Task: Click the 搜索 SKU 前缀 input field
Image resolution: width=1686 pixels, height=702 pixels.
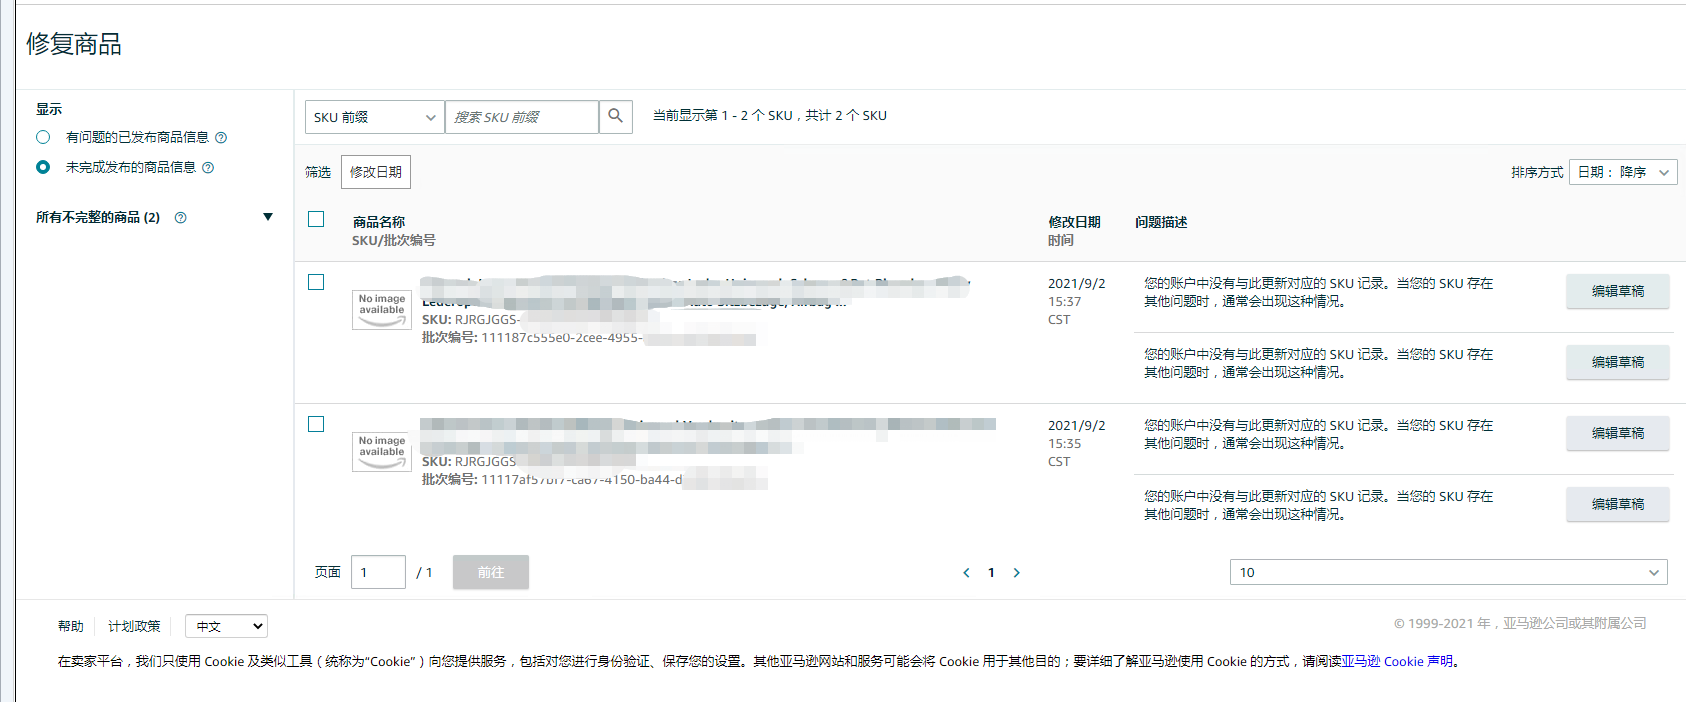Action: pos(521,117)
